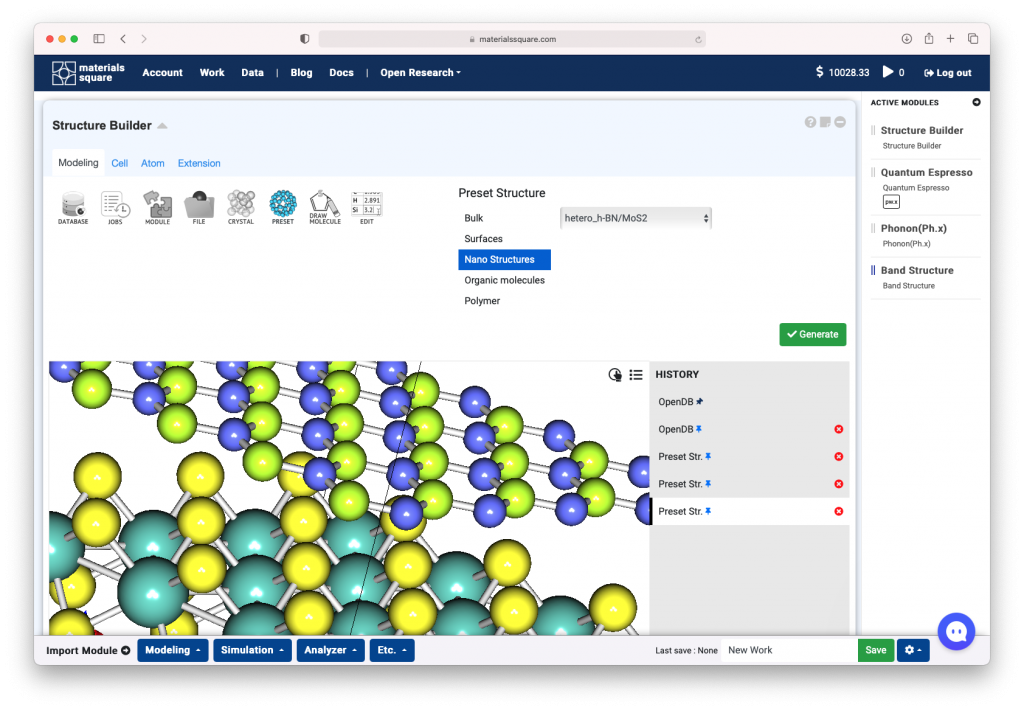Toggle pin on second OpenDB history entry
The height and width of the screenshot is (710, 1024).
pos(700,429)
